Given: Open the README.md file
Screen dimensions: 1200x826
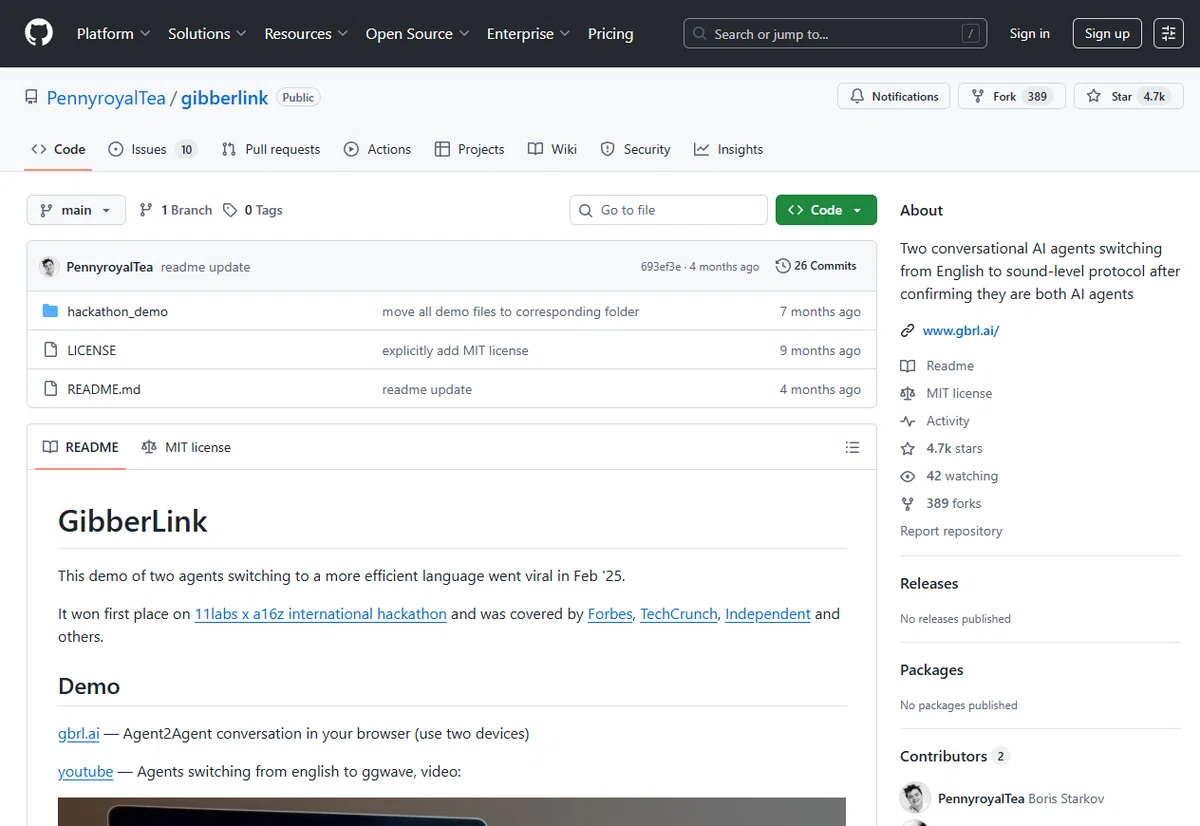Looking at the screenshot, I should [104, 390].
